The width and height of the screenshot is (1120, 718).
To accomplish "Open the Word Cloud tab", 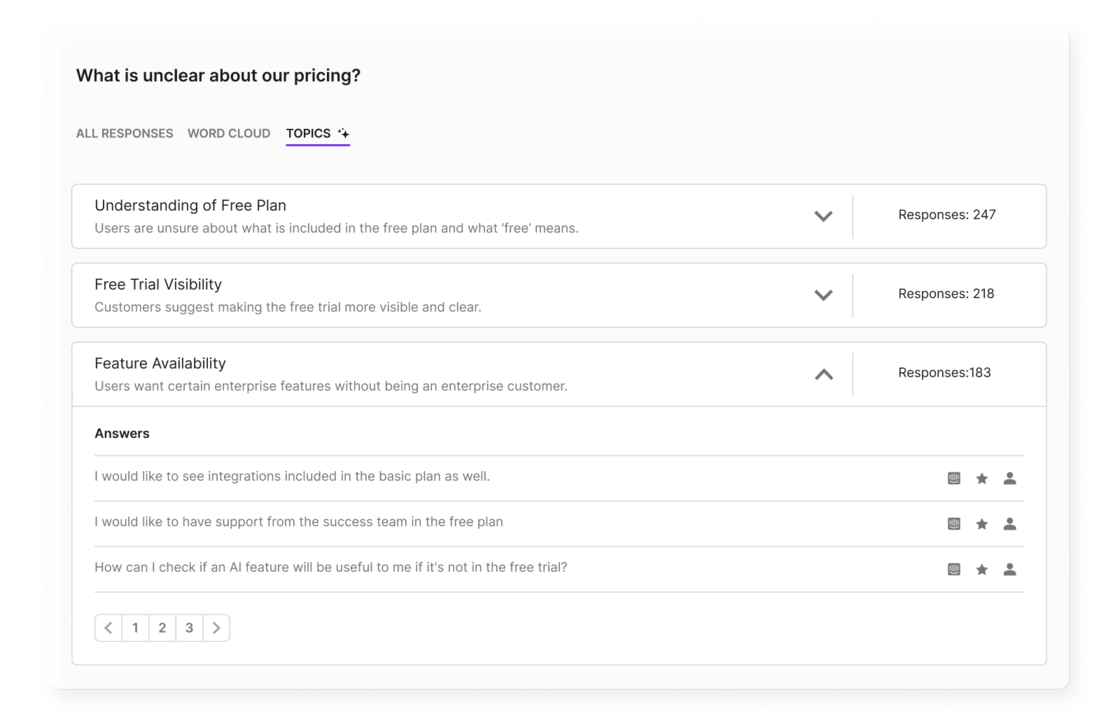I will pos(228,133).
